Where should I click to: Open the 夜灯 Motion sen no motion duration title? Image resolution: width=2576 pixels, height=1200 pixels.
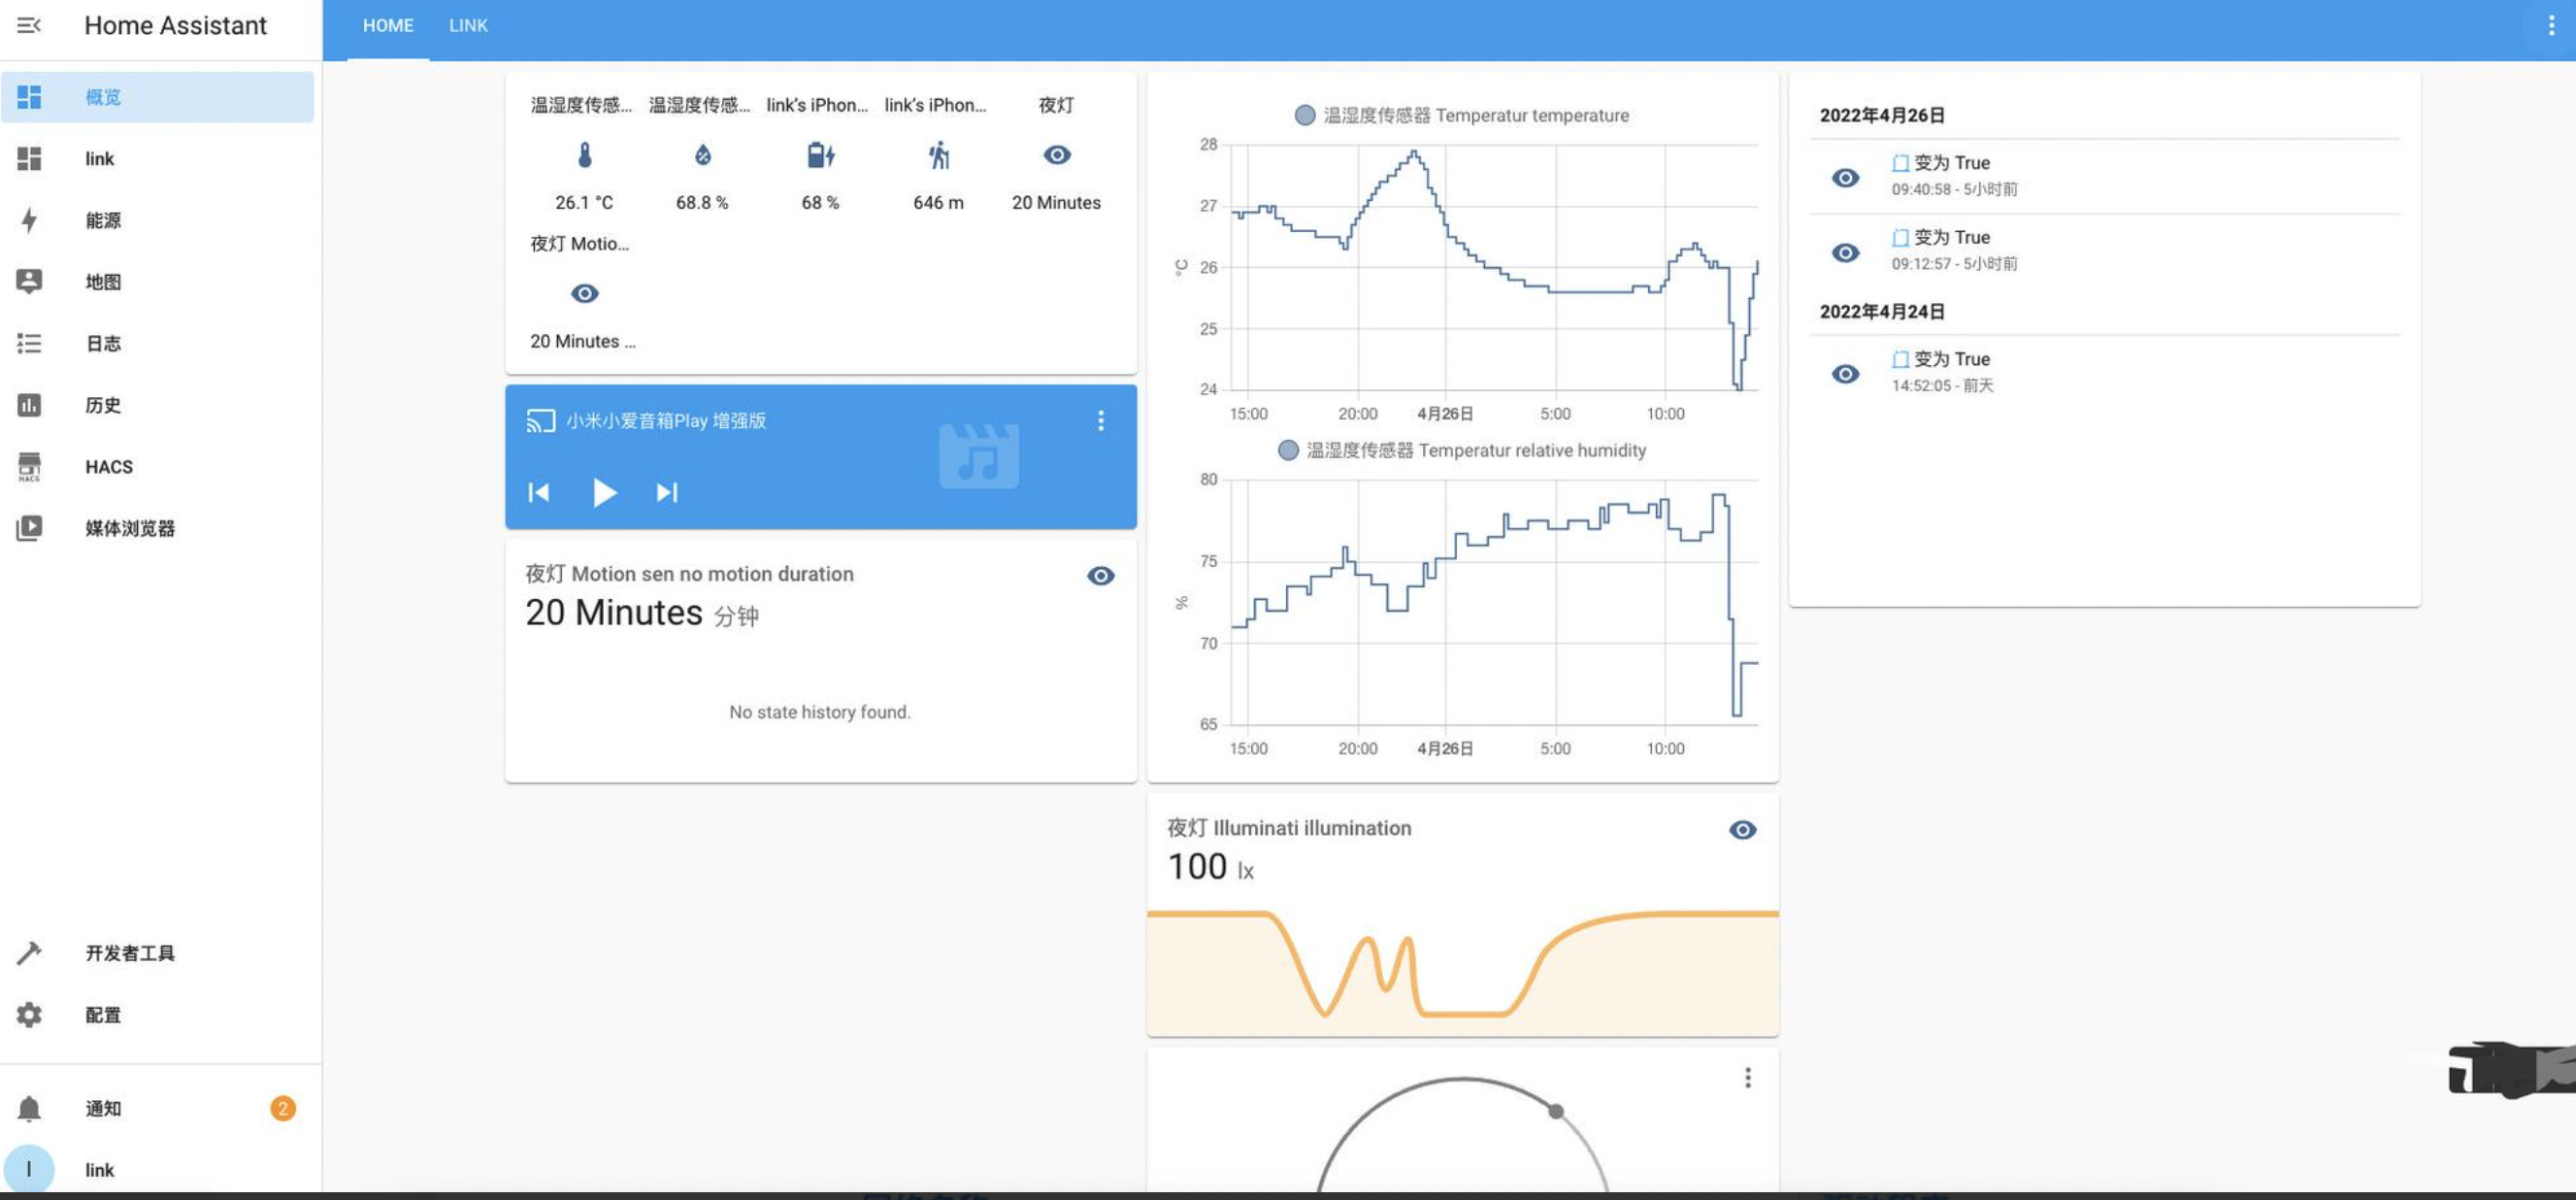tap(689, 574)
